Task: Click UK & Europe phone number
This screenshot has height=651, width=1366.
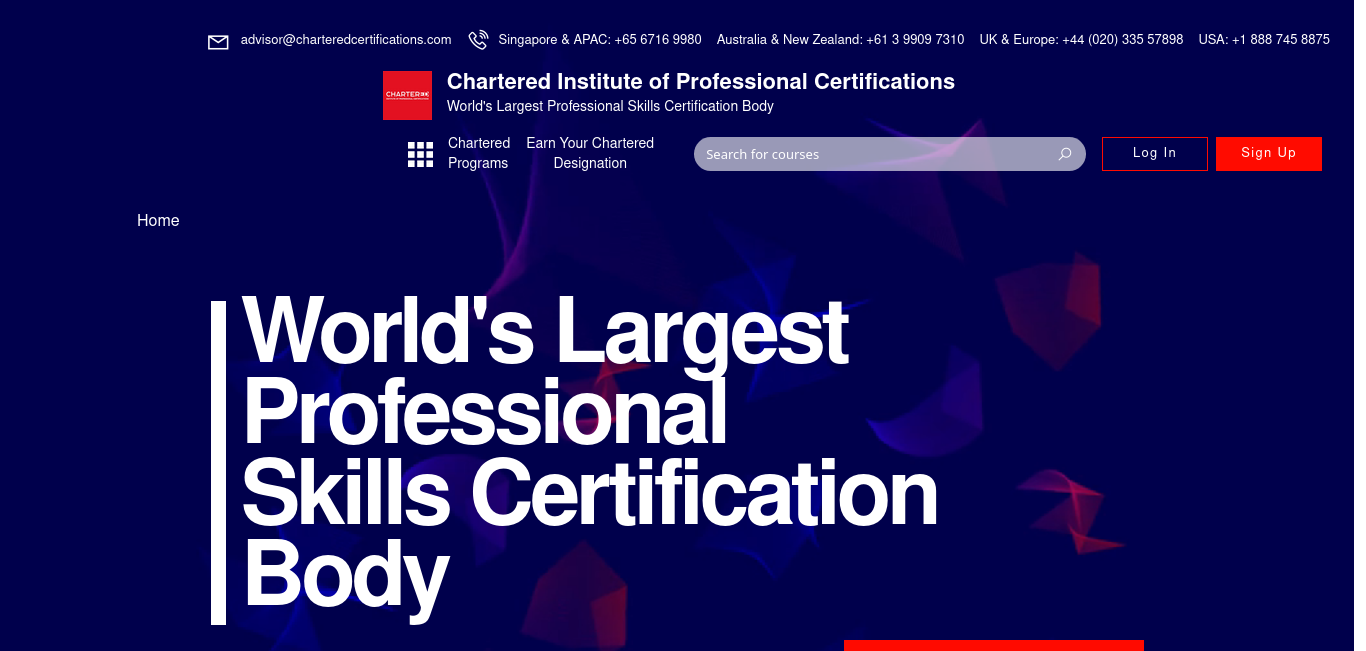Action: pyautogui.click(x=1082, y=40)
